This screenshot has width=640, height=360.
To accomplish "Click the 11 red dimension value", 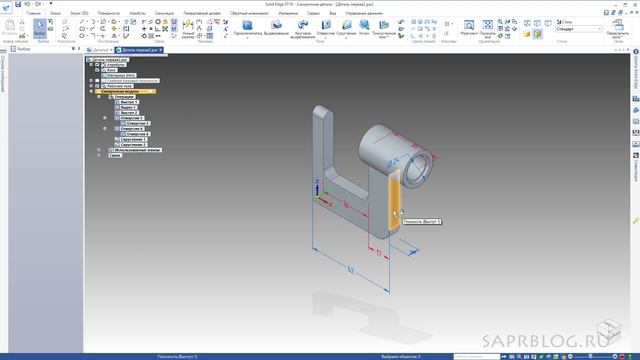I will click(x=378, y=253).
